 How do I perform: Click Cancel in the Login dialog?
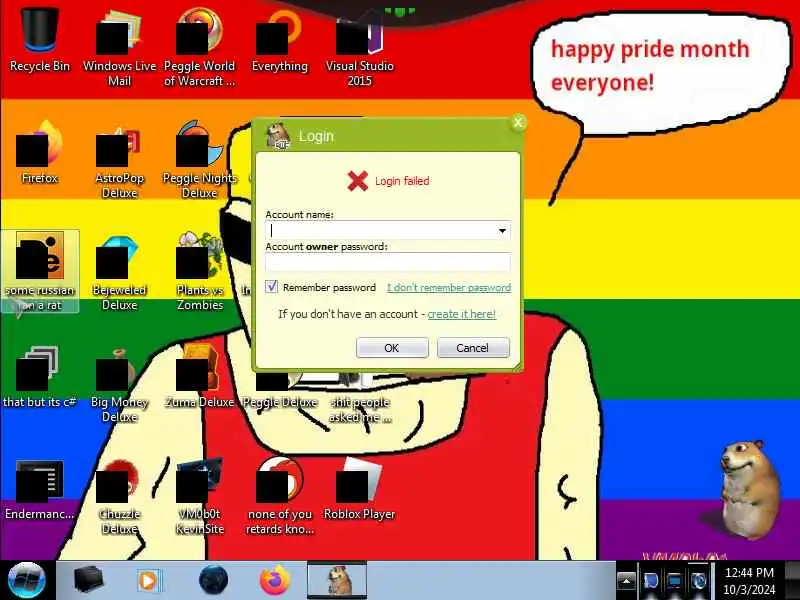473,348
